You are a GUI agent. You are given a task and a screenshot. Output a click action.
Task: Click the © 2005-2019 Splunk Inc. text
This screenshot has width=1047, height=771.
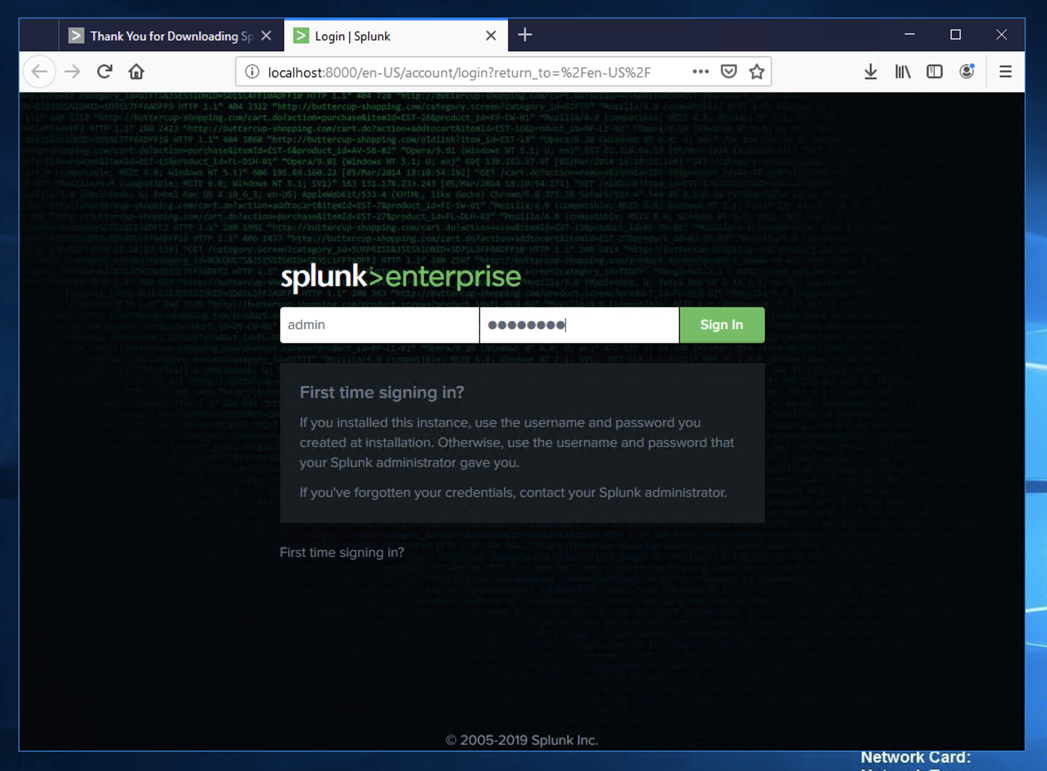pos(521,740)
